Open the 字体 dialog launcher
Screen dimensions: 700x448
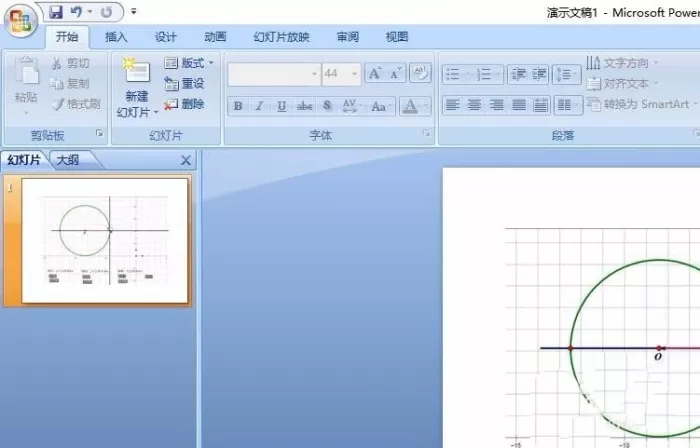click(x=427, y=133)
